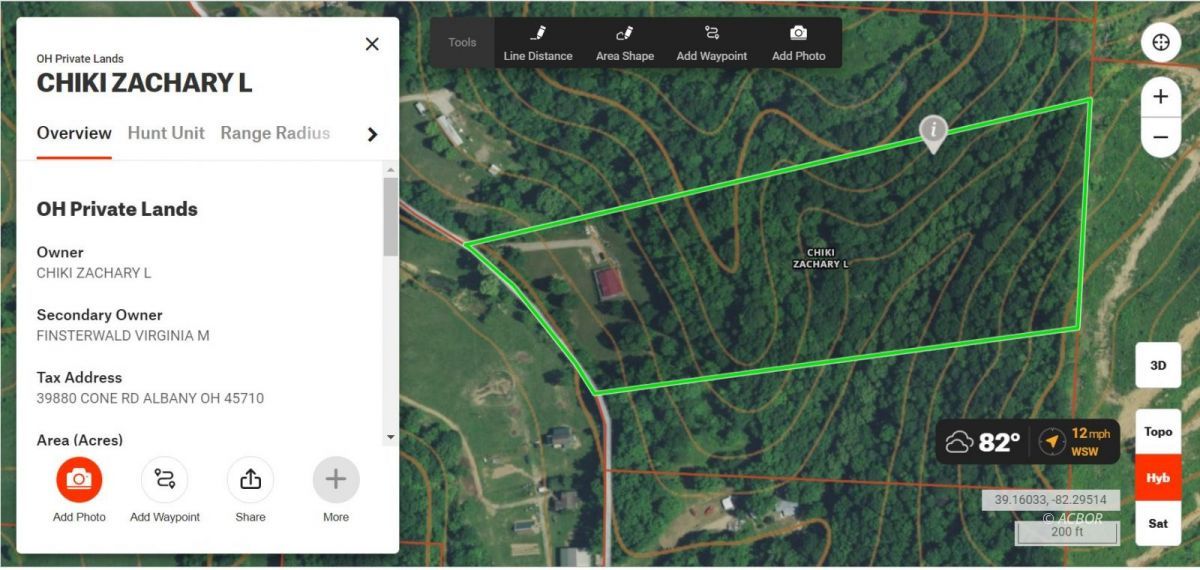Choose Add Photo in the Tools bar
This screenshot has height=570, width=1200.
[x=799, y=43]
